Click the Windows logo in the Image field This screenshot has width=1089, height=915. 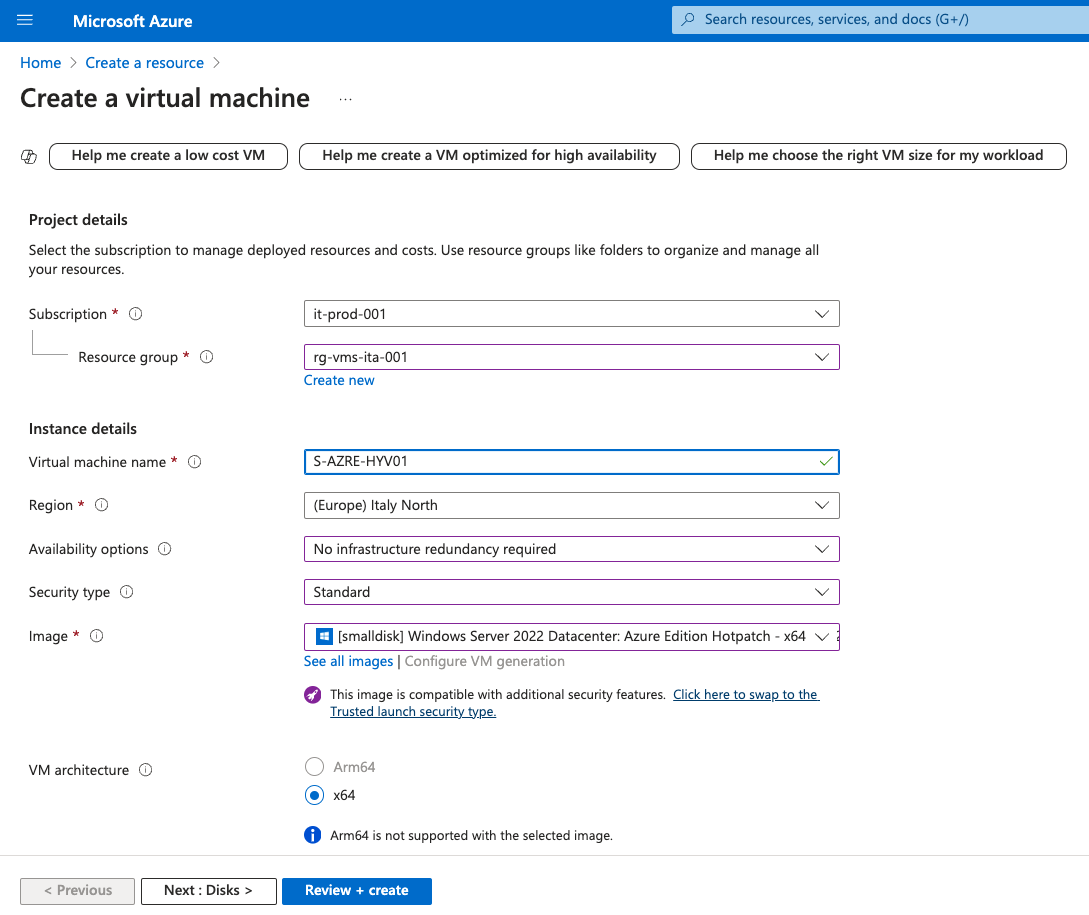[322, 636]
